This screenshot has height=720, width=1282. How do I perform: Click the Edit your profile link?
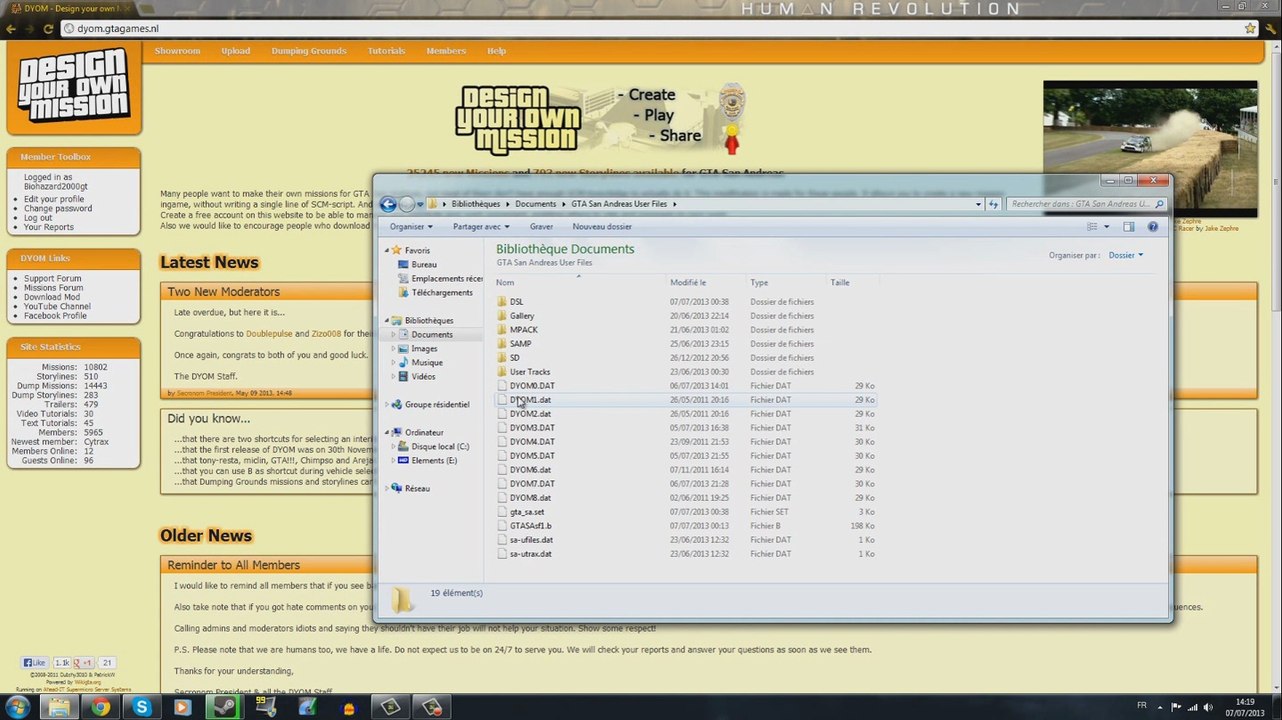click(54, 199)
